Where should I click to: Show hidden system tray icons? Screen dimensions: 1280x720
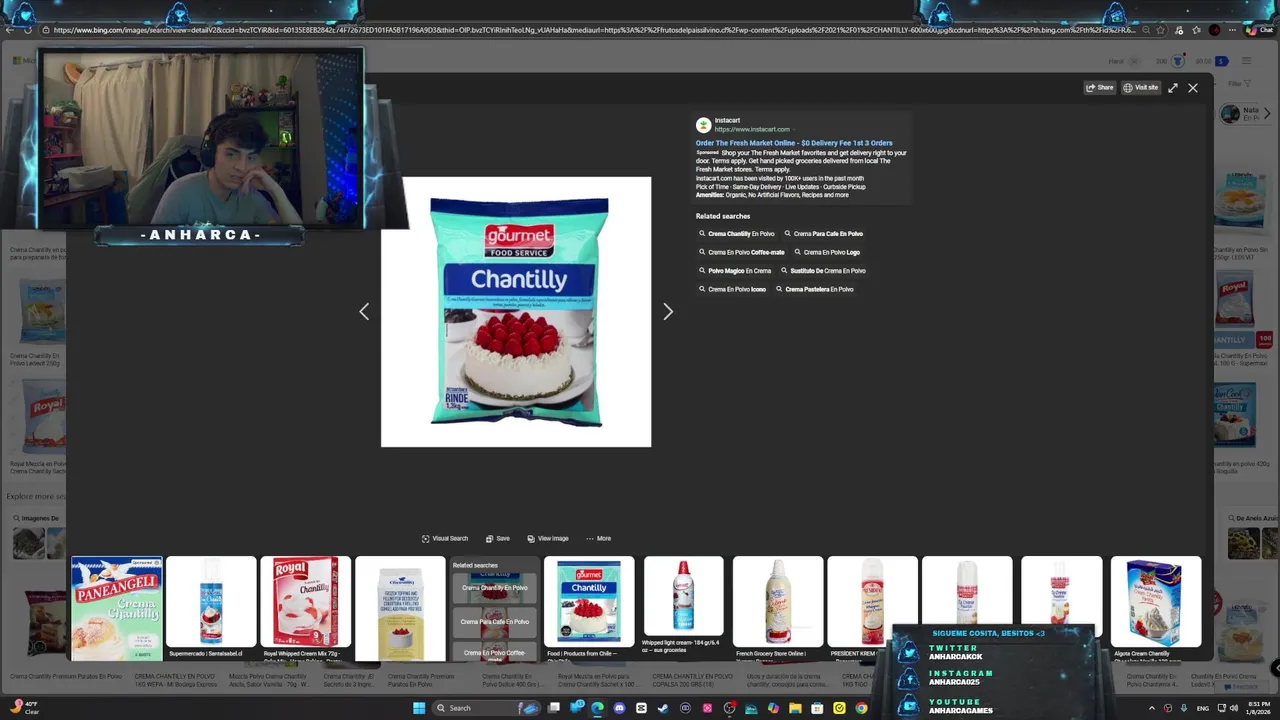click(x=1151, y=708)
